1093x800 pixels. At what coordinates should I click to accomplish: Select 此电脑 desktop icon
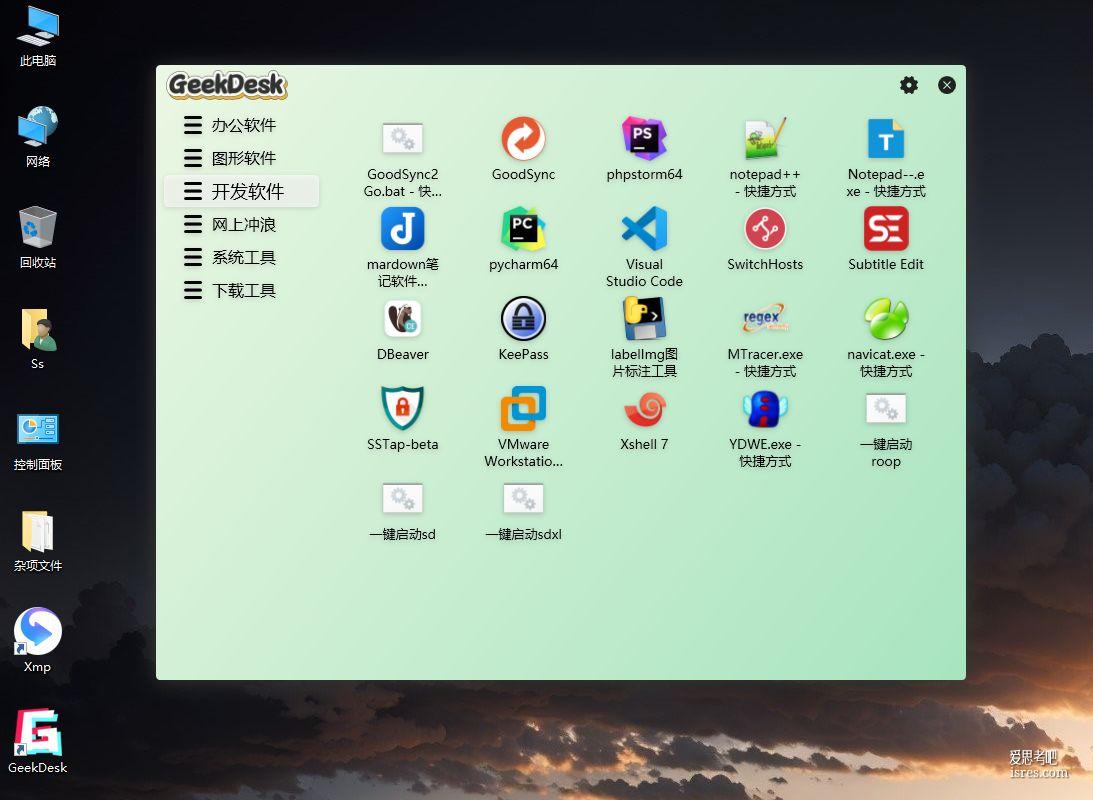[x=38, y=37]
